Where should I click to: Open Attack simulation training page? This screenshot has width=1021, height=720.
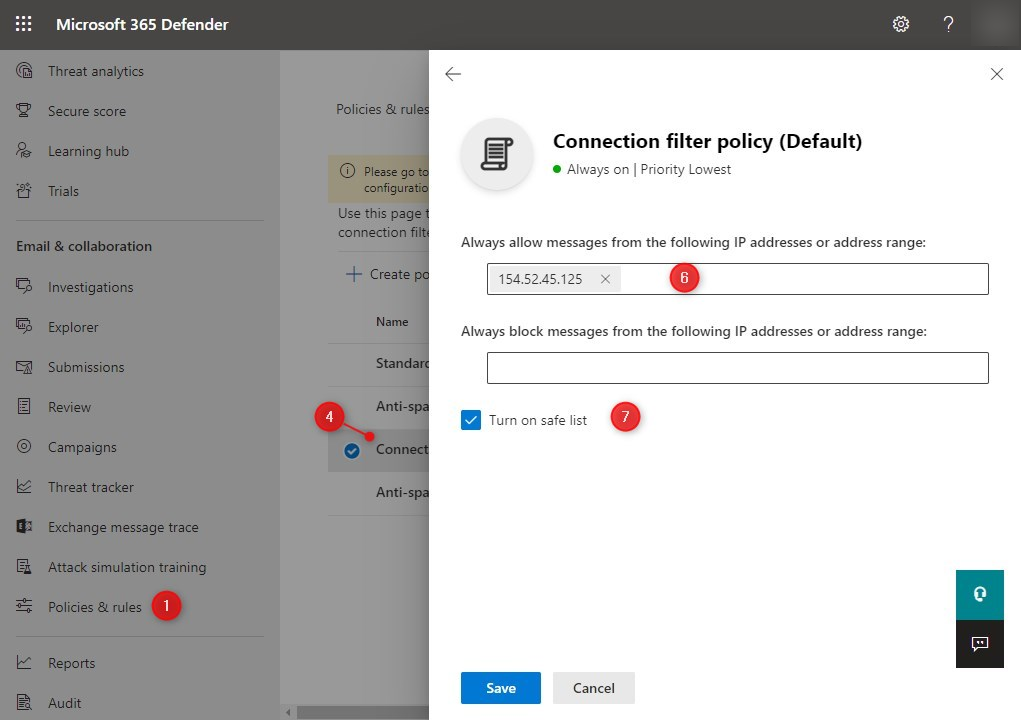point(126,567)
